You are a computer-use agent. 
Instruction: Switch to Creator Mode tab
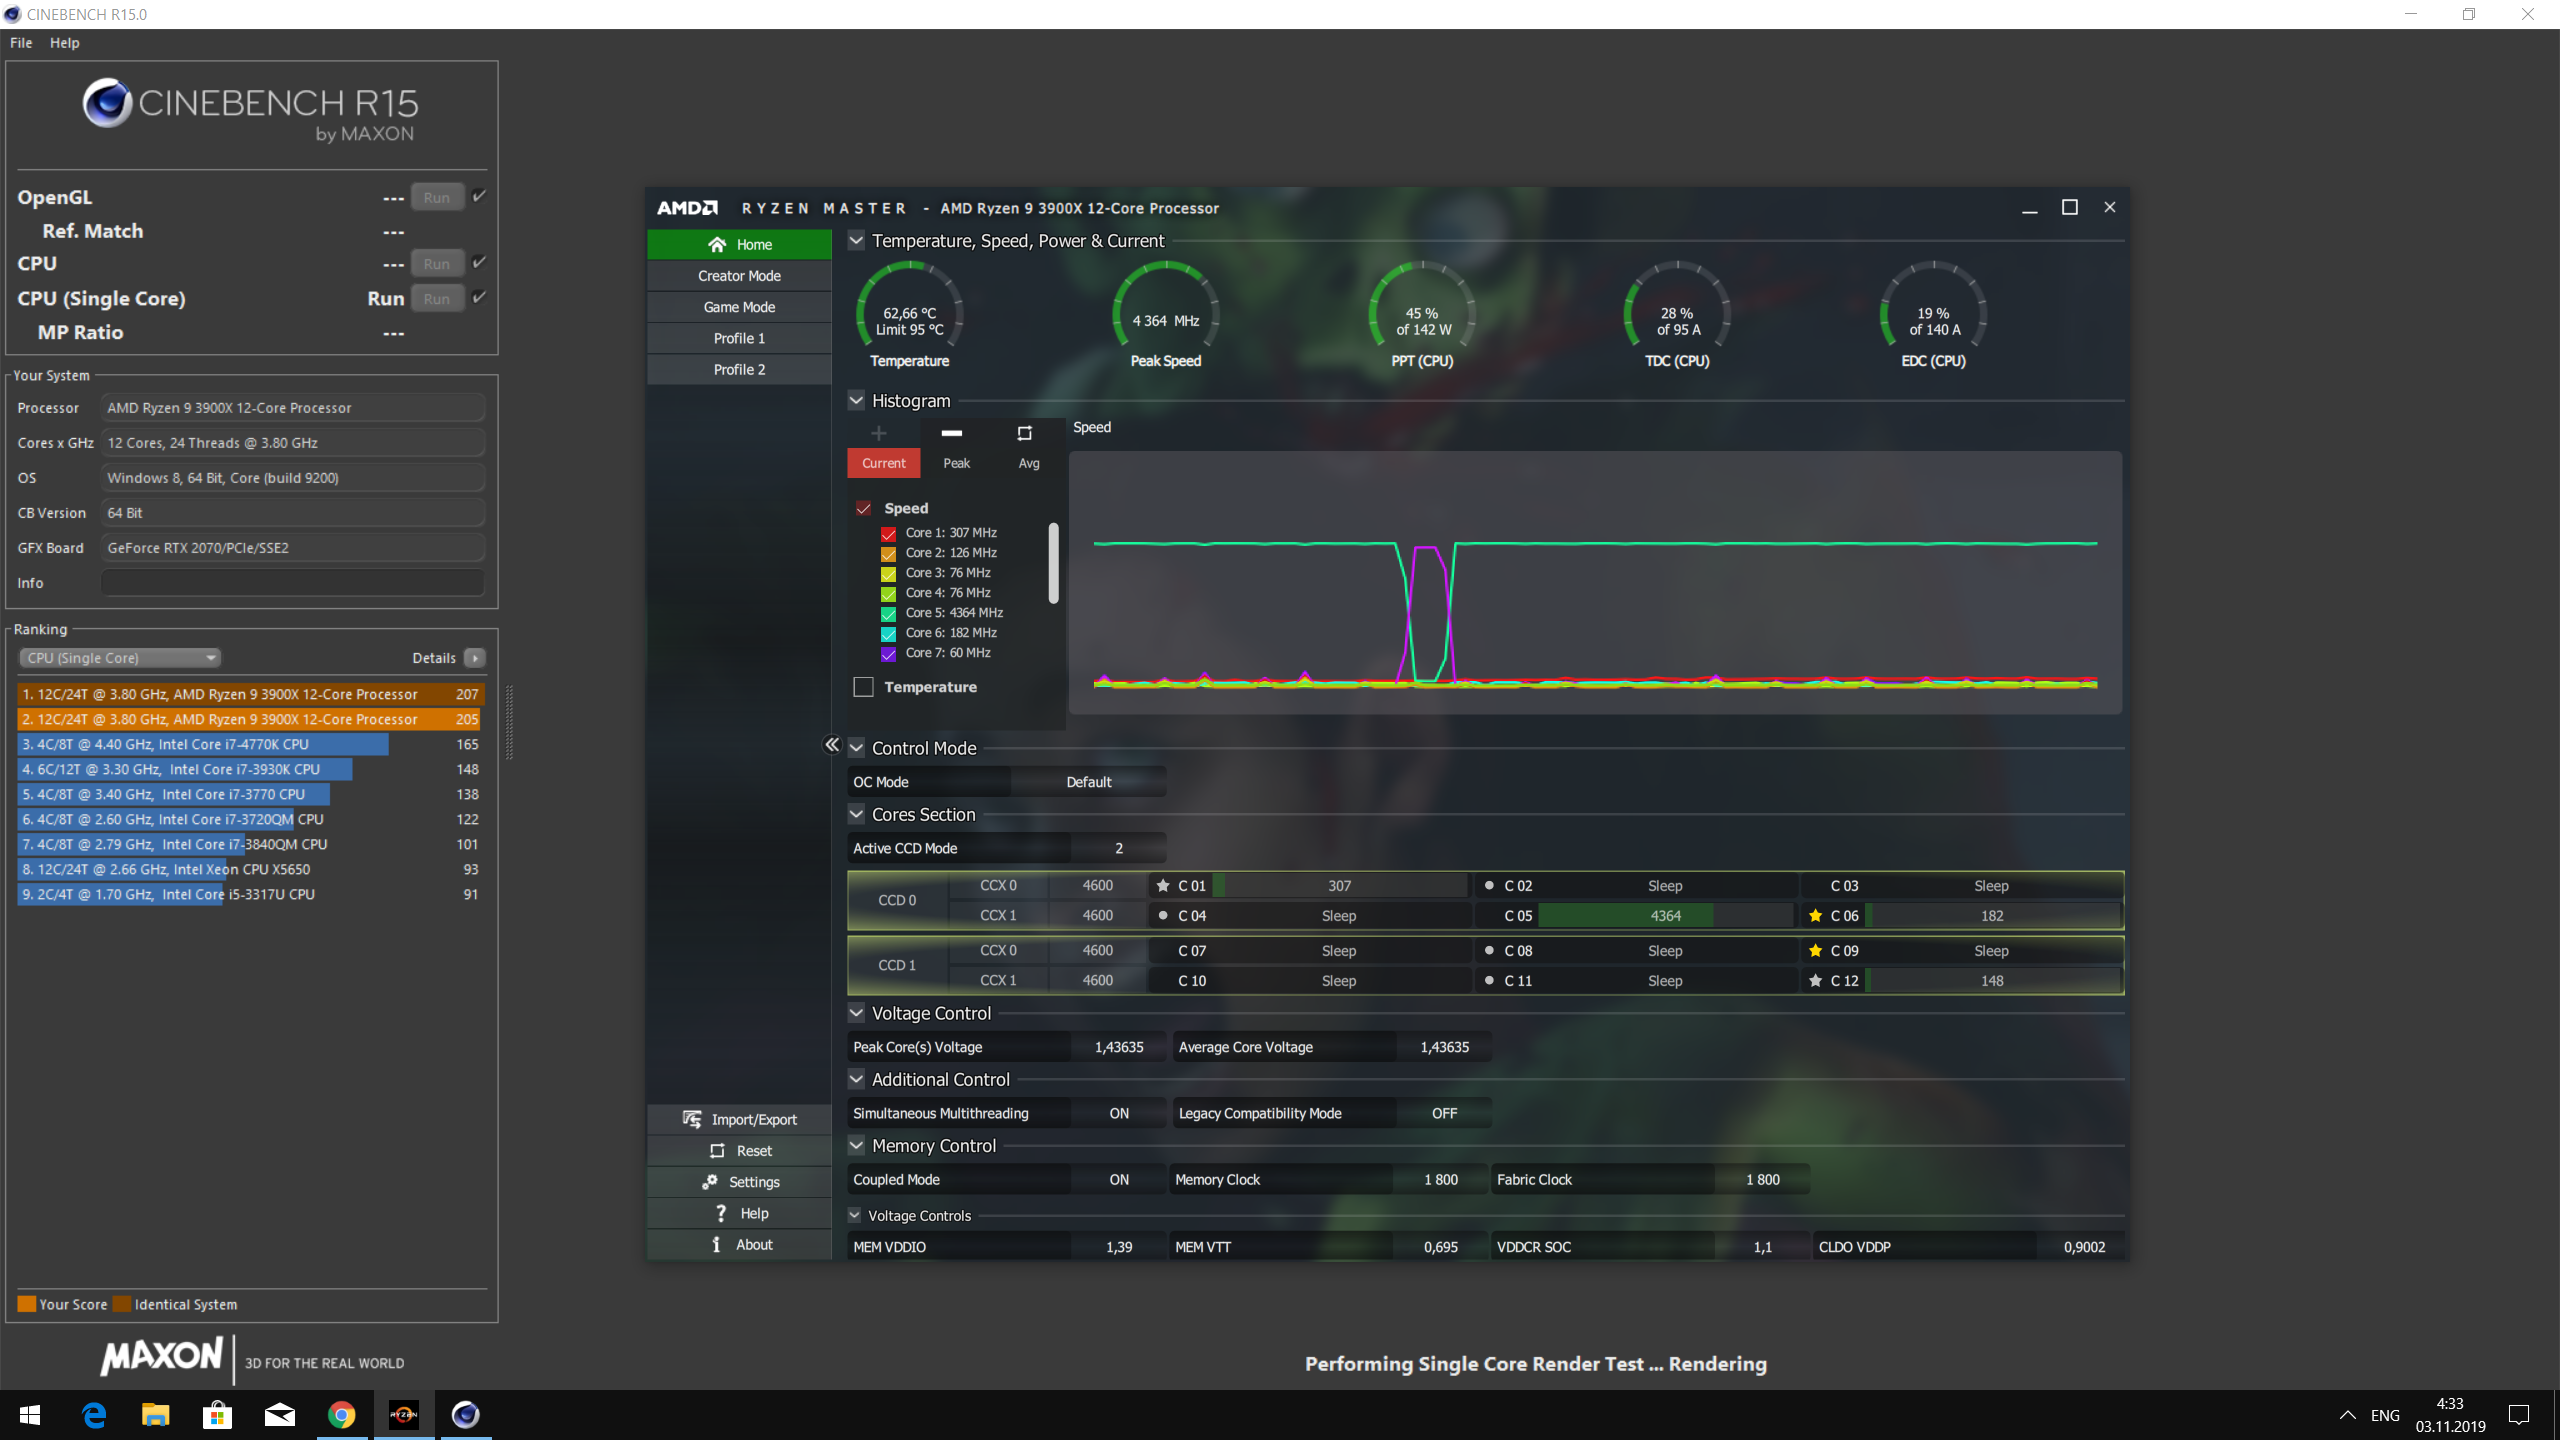(739, 276)
